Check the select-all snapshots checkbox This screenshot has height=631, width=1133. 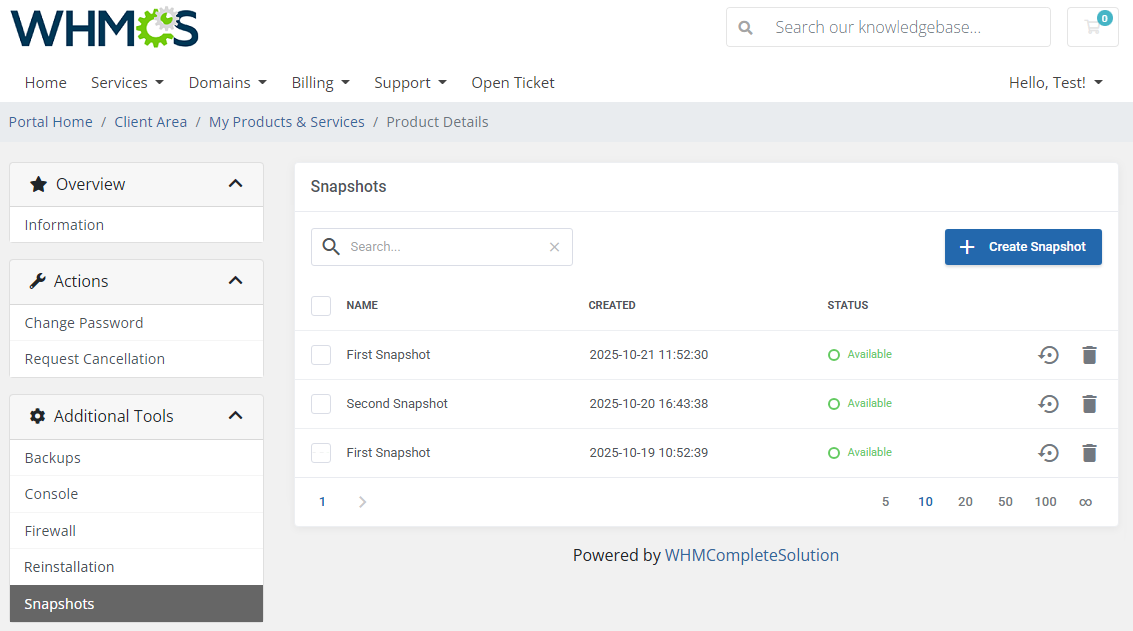pos(320,305)
